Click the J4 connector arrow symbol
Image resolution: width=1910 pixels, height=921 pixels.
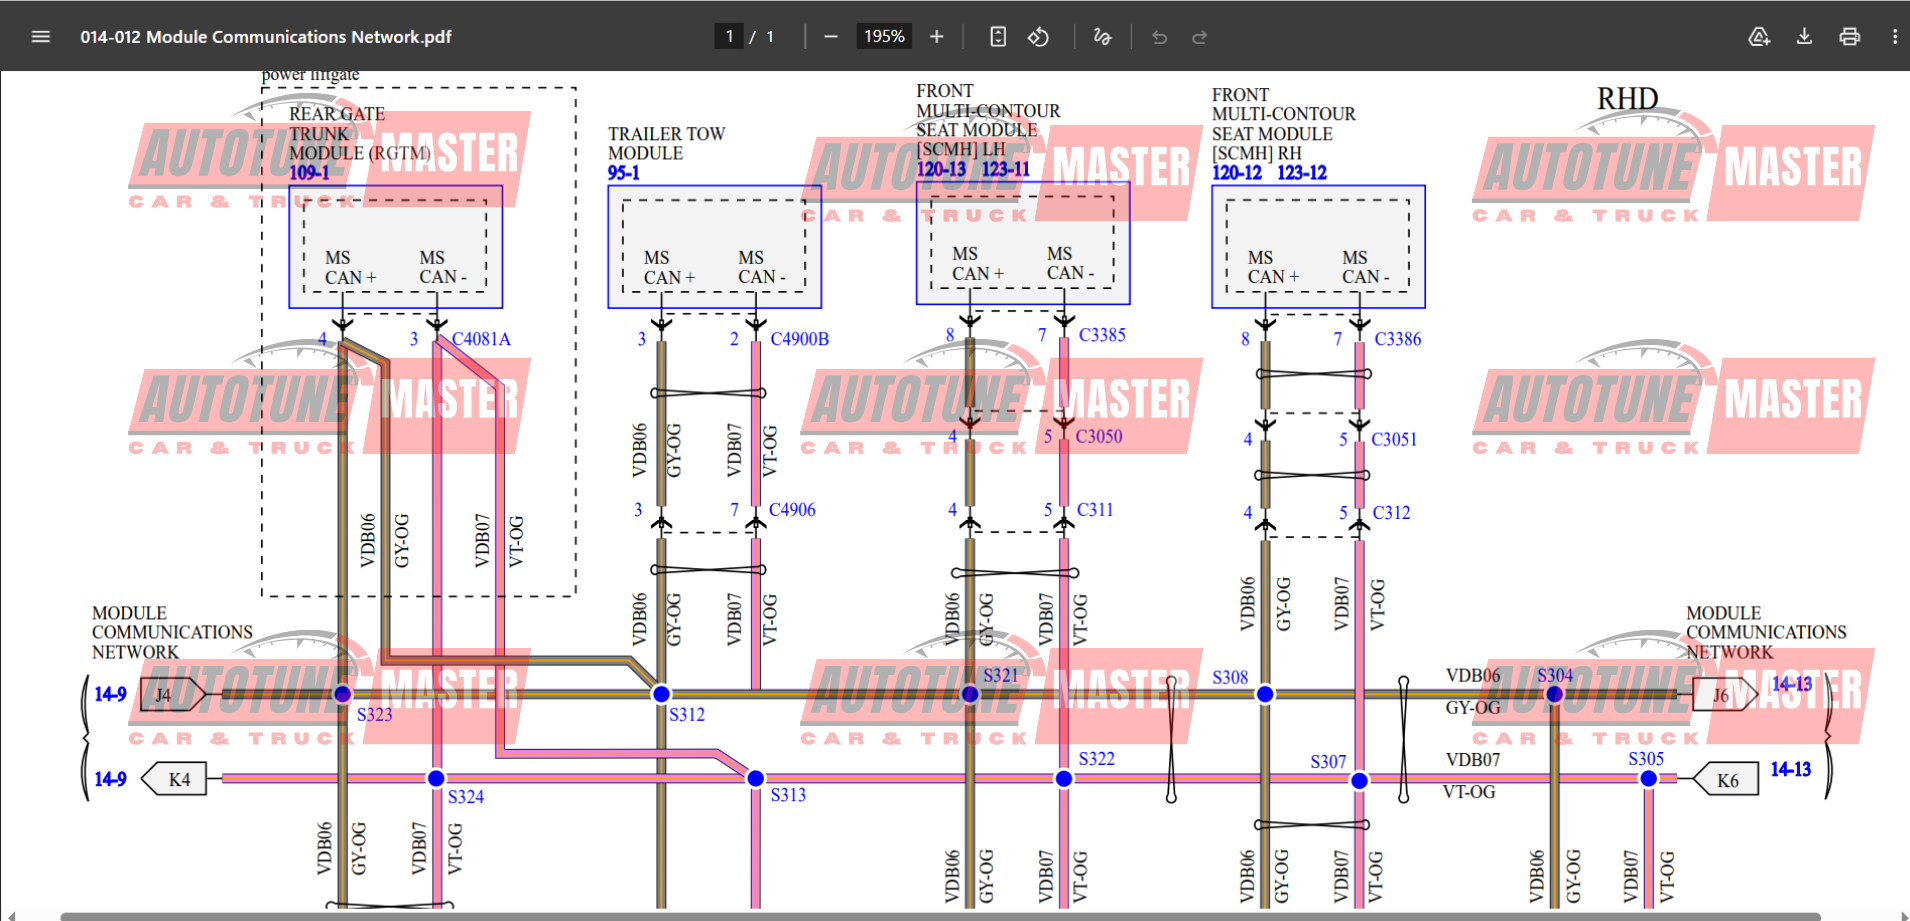(x=172, y=694)
